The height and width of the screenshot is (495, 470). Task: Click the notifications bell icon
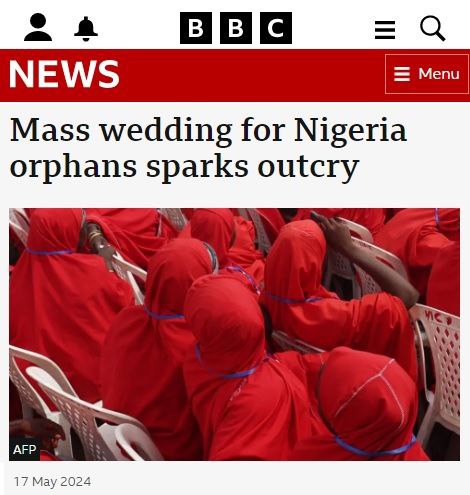coord(86,29)
